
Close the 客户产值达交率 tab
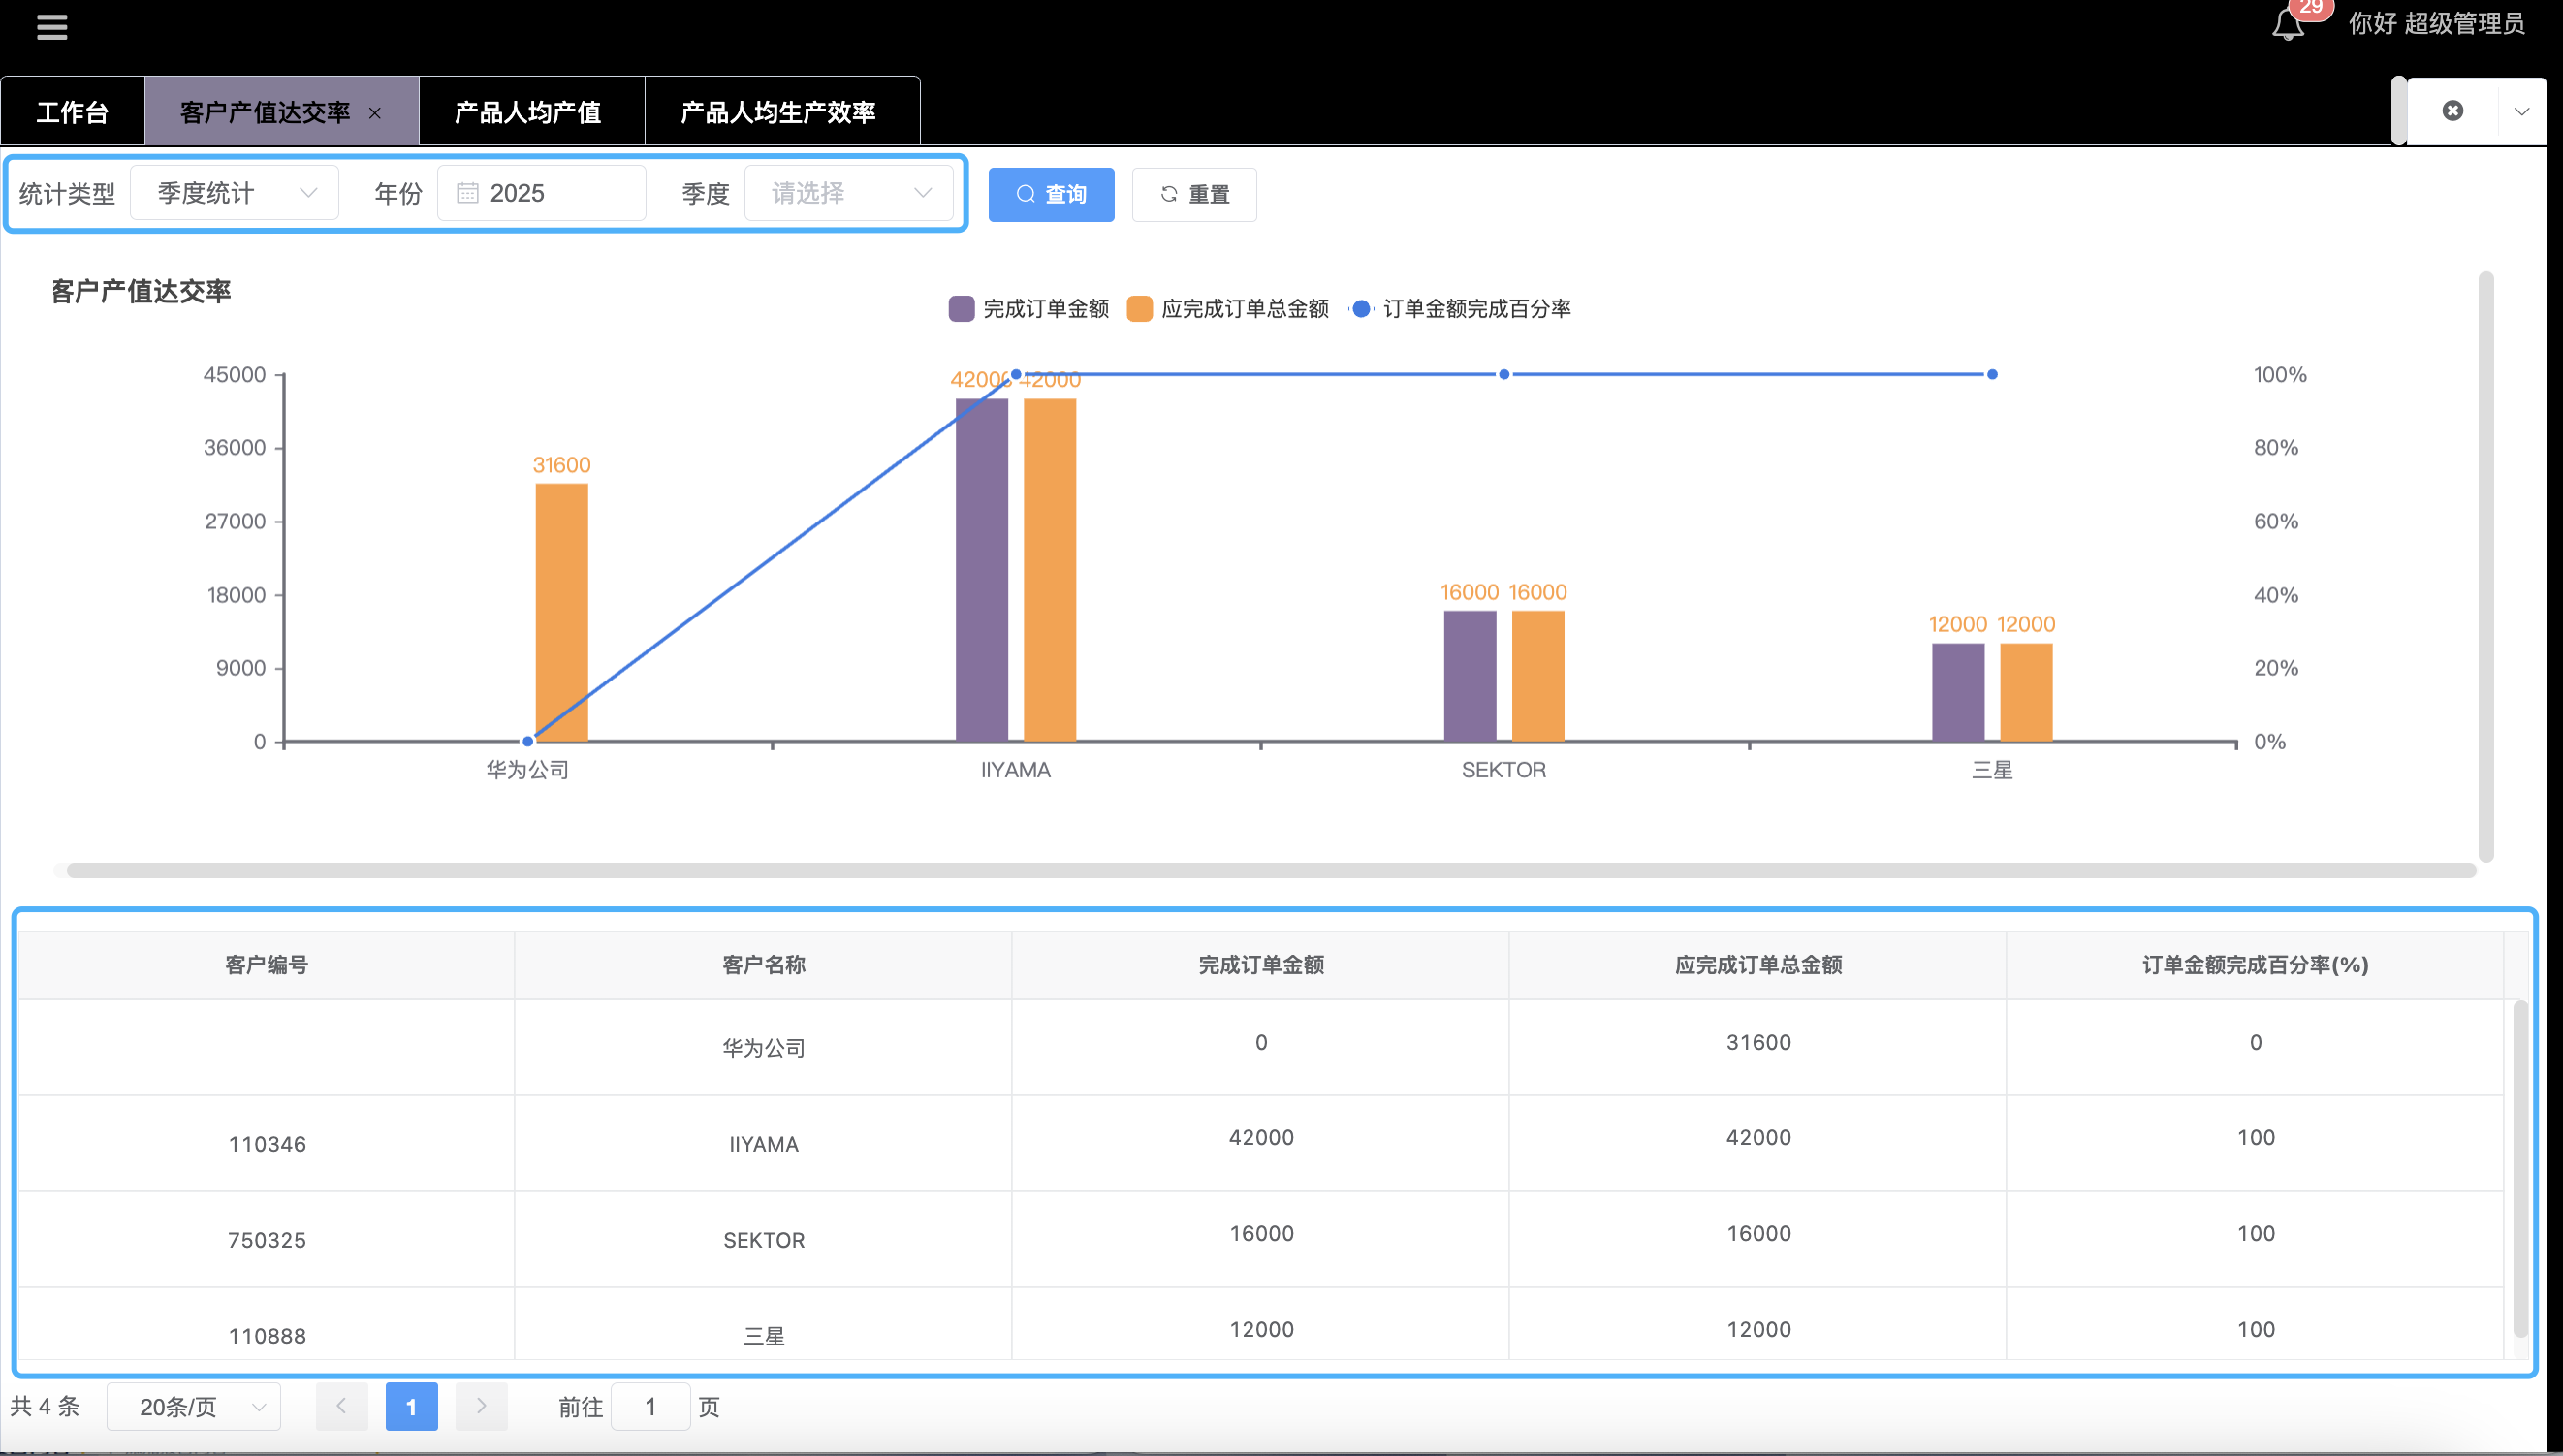click(375, 113)
